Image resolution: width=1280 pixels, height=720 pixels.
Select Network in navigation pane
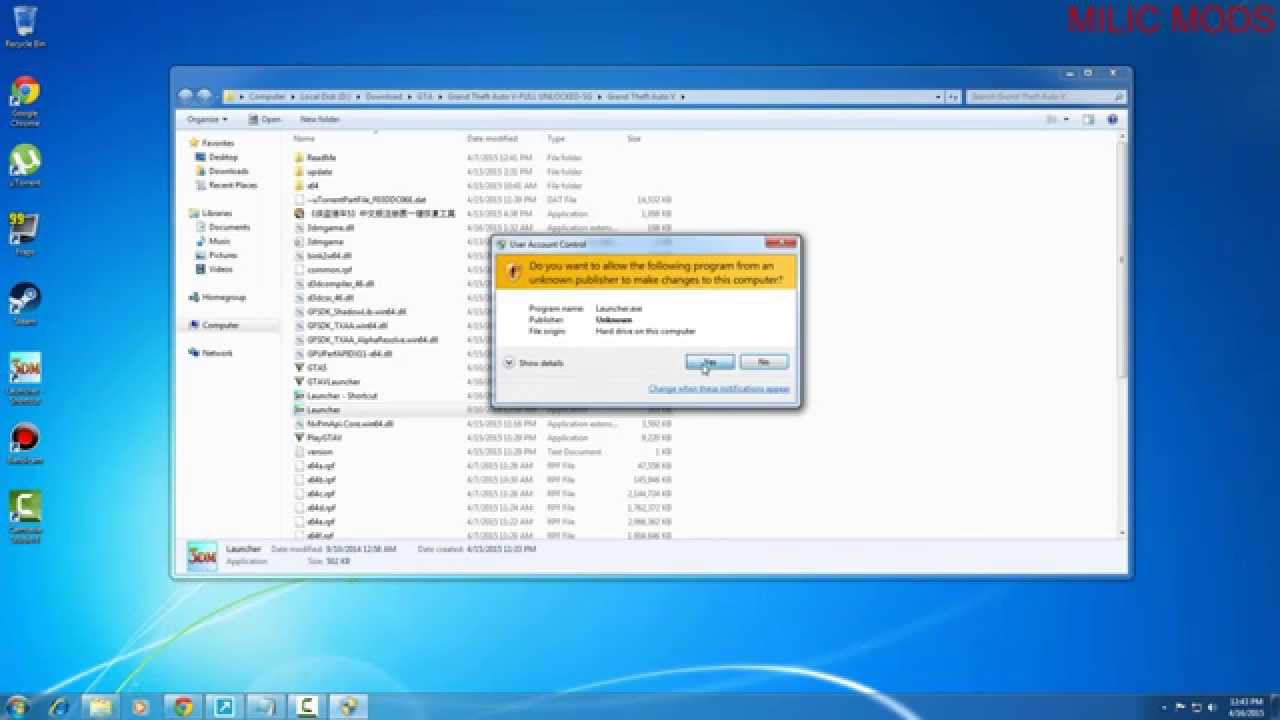(210, 353)
